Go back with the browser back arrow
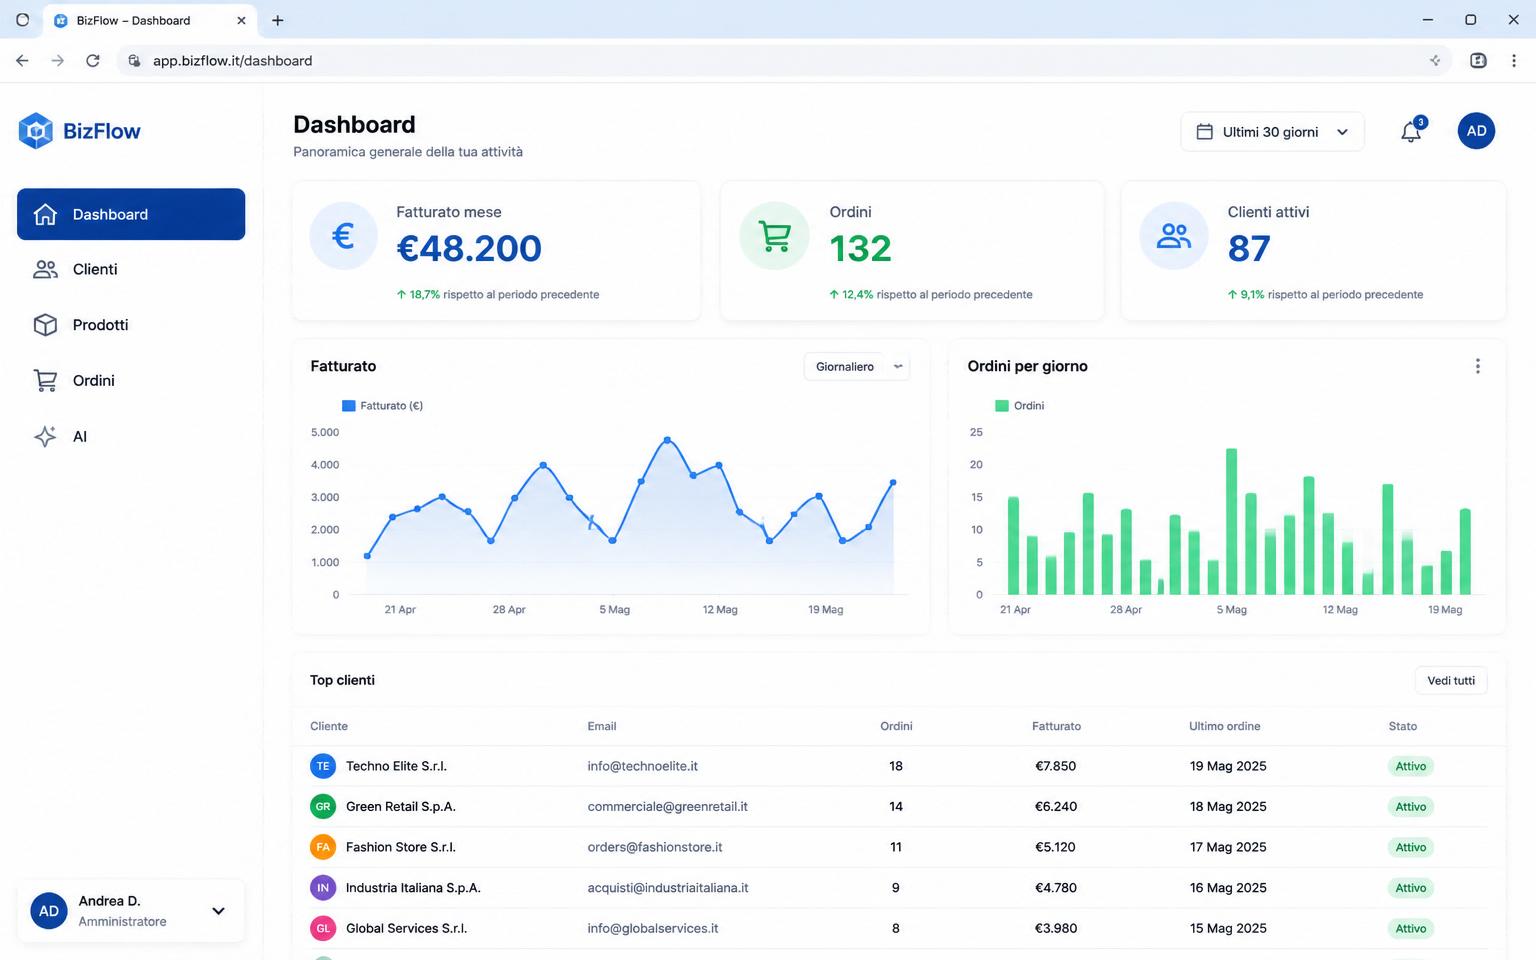The height and width of the screenshot is (960, 1536). coord(22,61)
